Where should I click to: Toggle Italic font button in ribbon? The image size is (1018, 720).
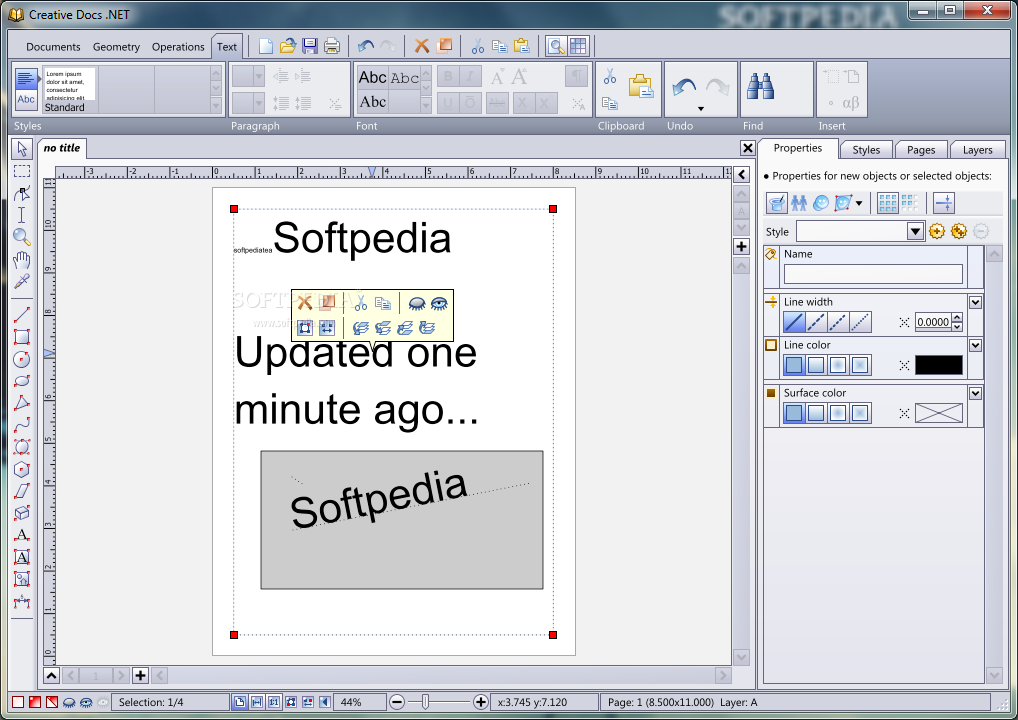(470, 77)
